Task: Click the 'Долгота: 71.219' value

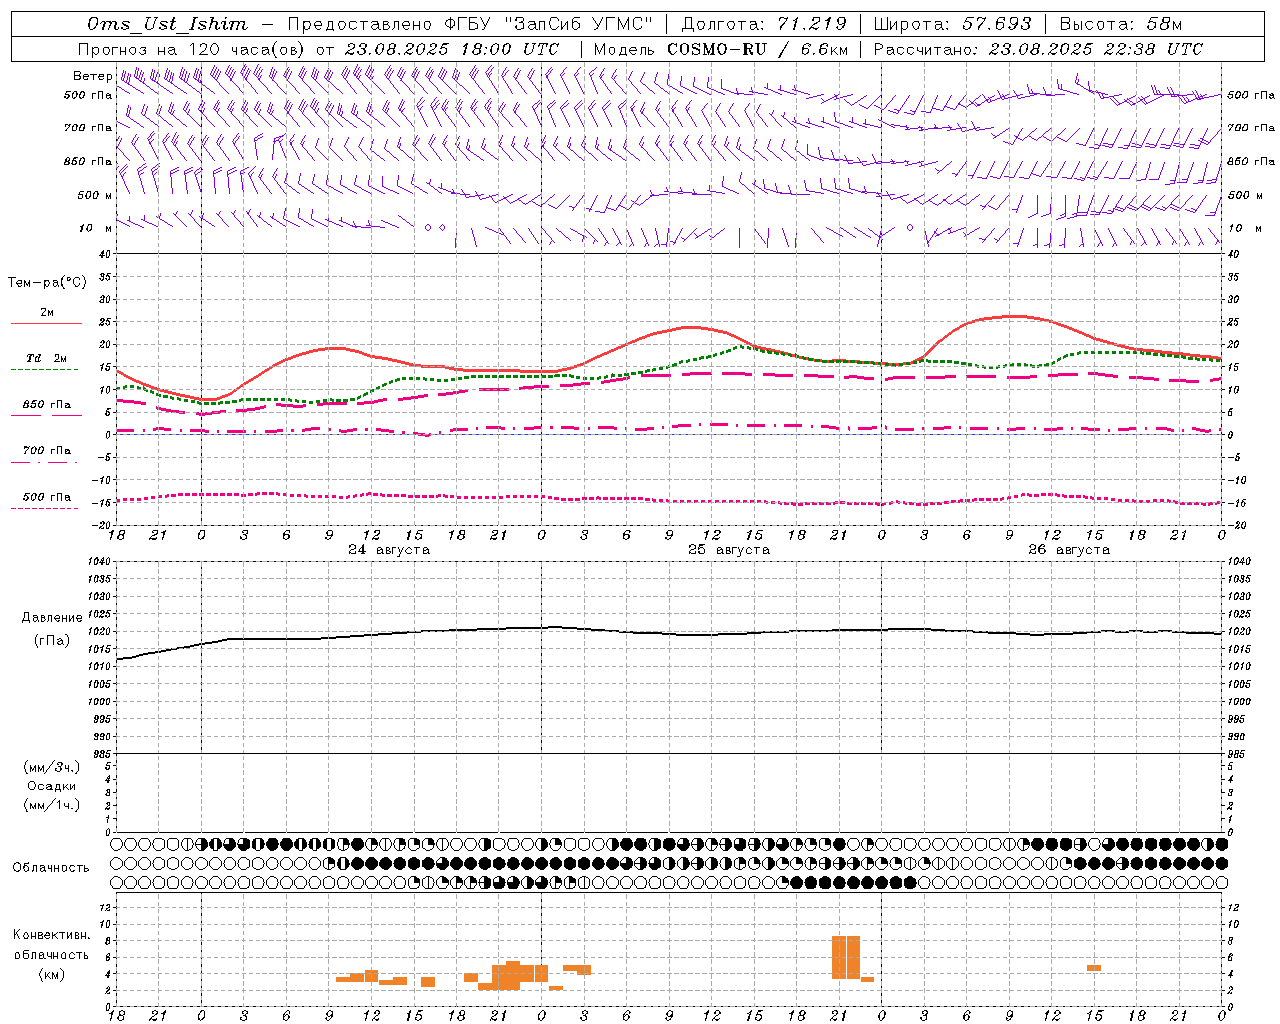Action: [764, 24]
